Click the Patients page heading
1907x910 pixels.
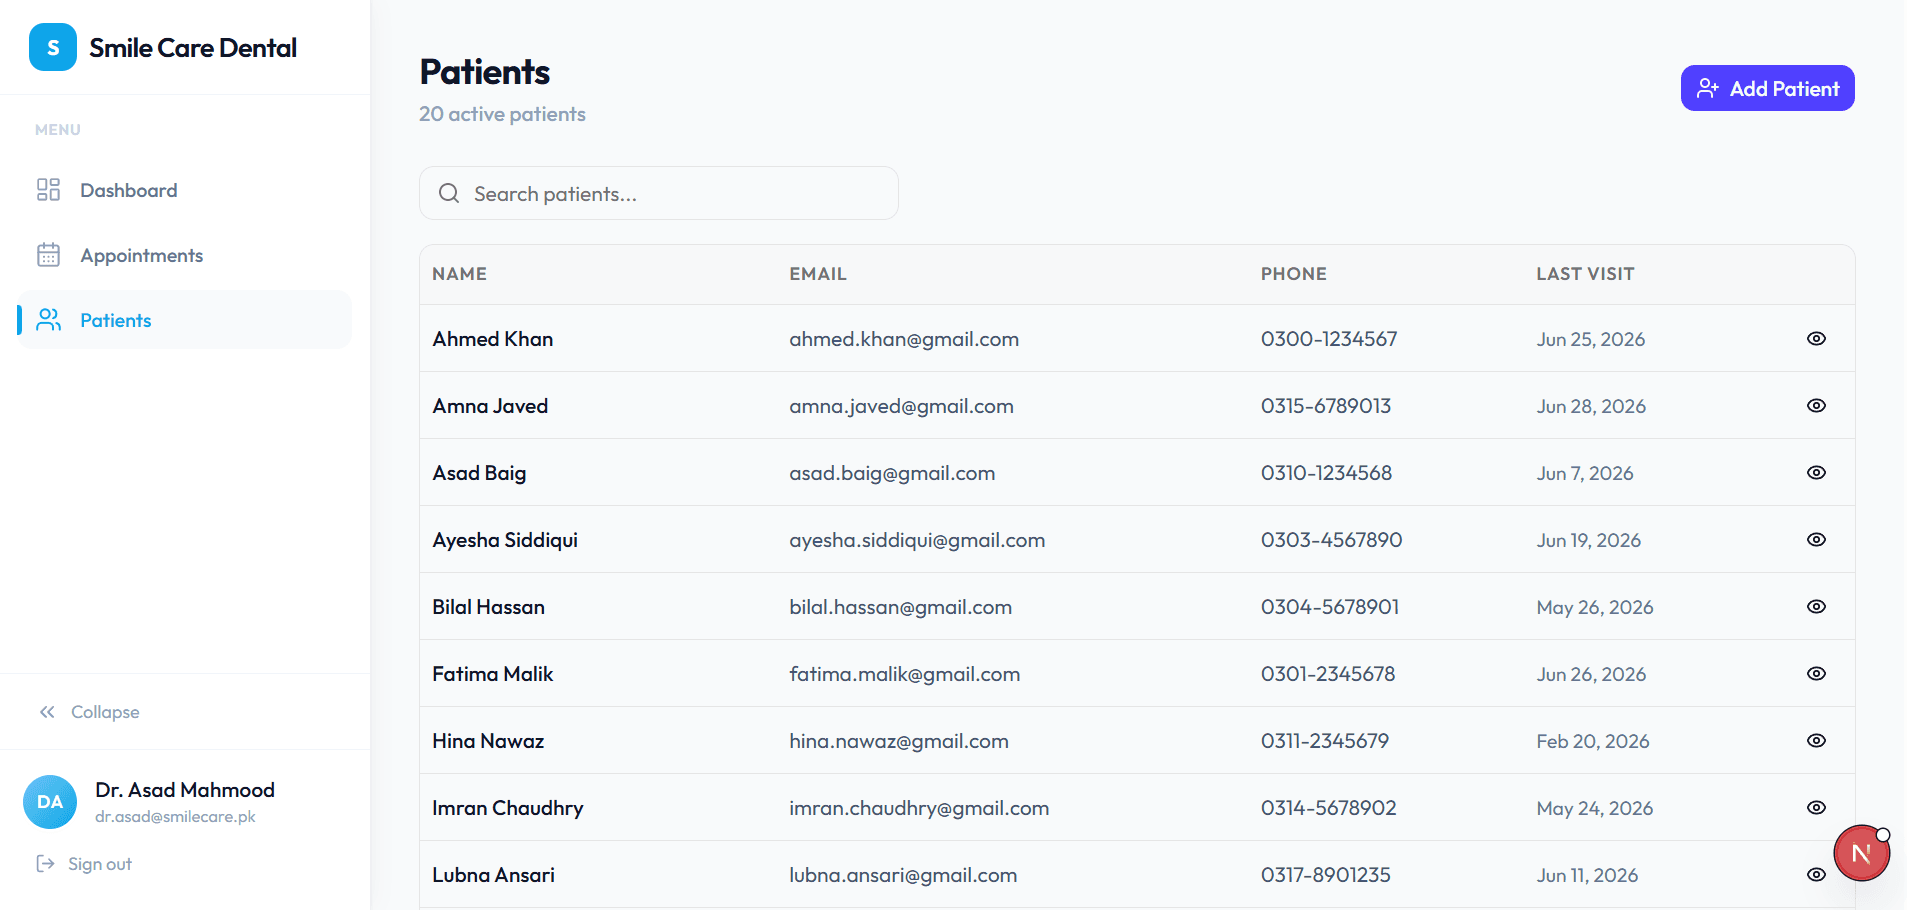coord(485,72)
